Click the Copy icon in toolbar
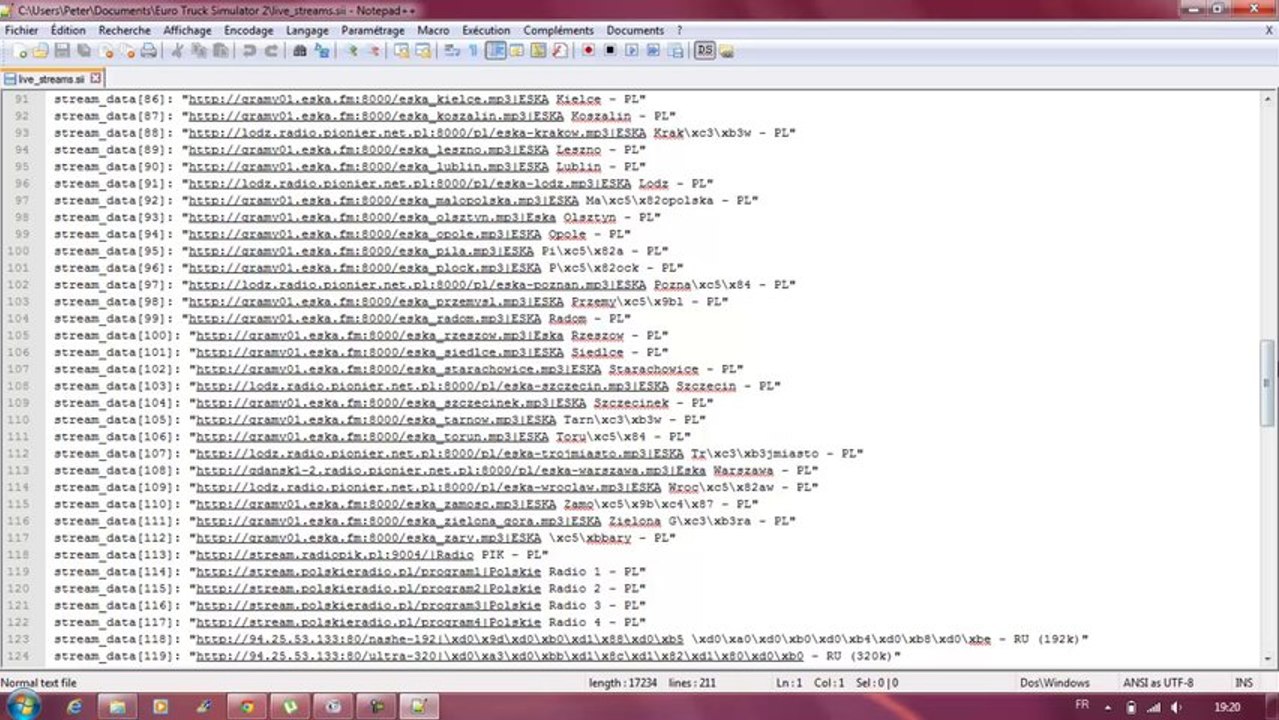1279x720 pixels. pos(199,50)
